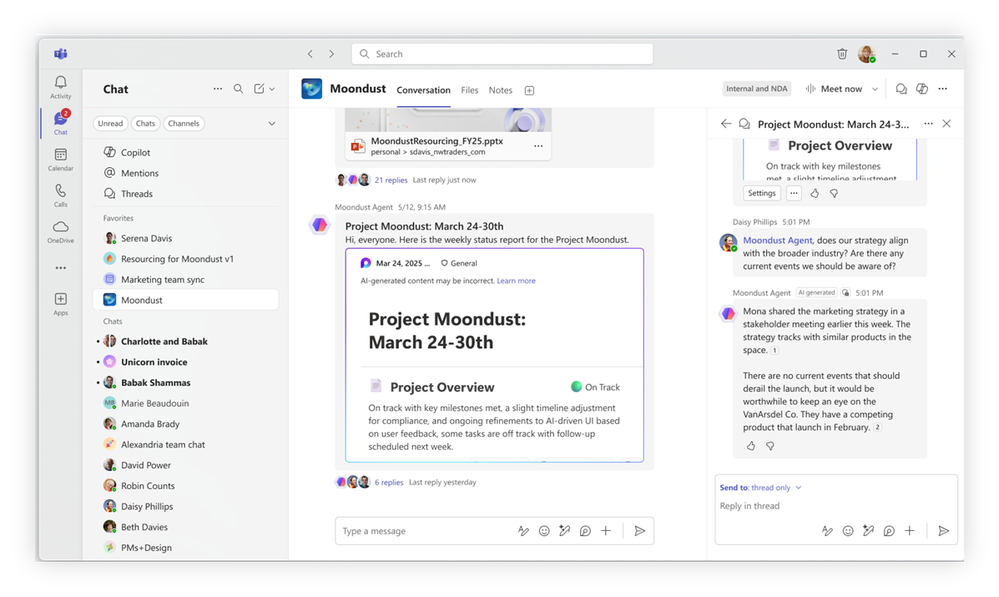Switch to the Notes tab
The width and height of the screenshot is (999, 597).
click(500, 90)
